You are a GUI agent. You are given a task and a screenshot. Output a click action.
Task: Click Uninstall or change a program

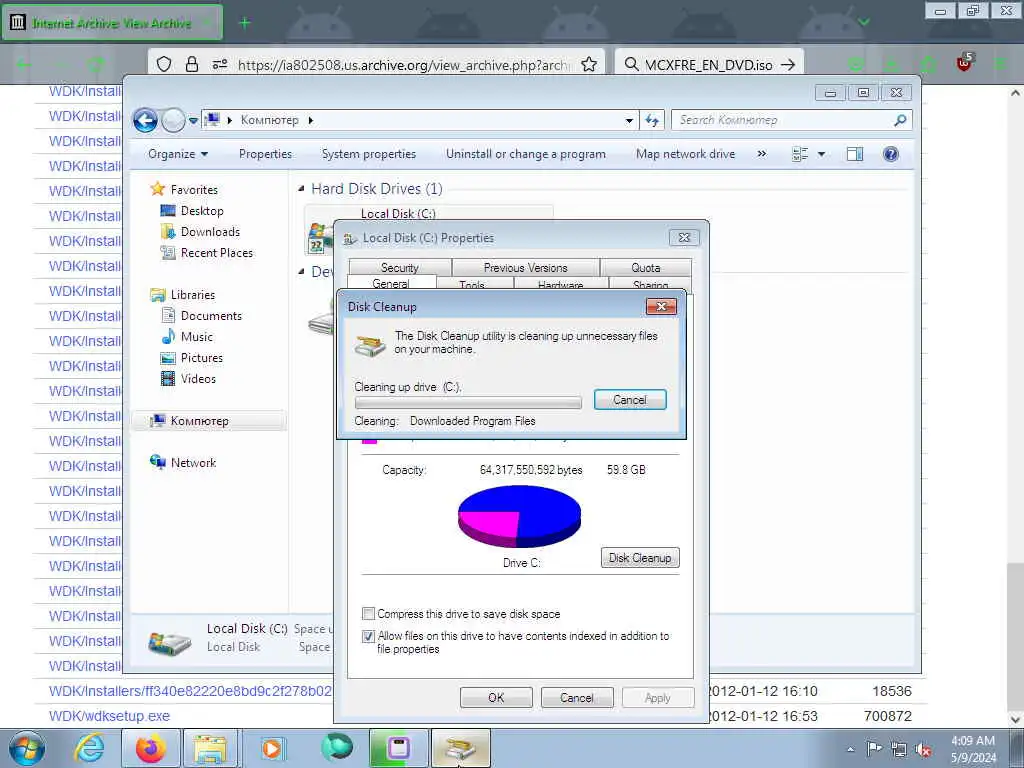pos(526,154)
